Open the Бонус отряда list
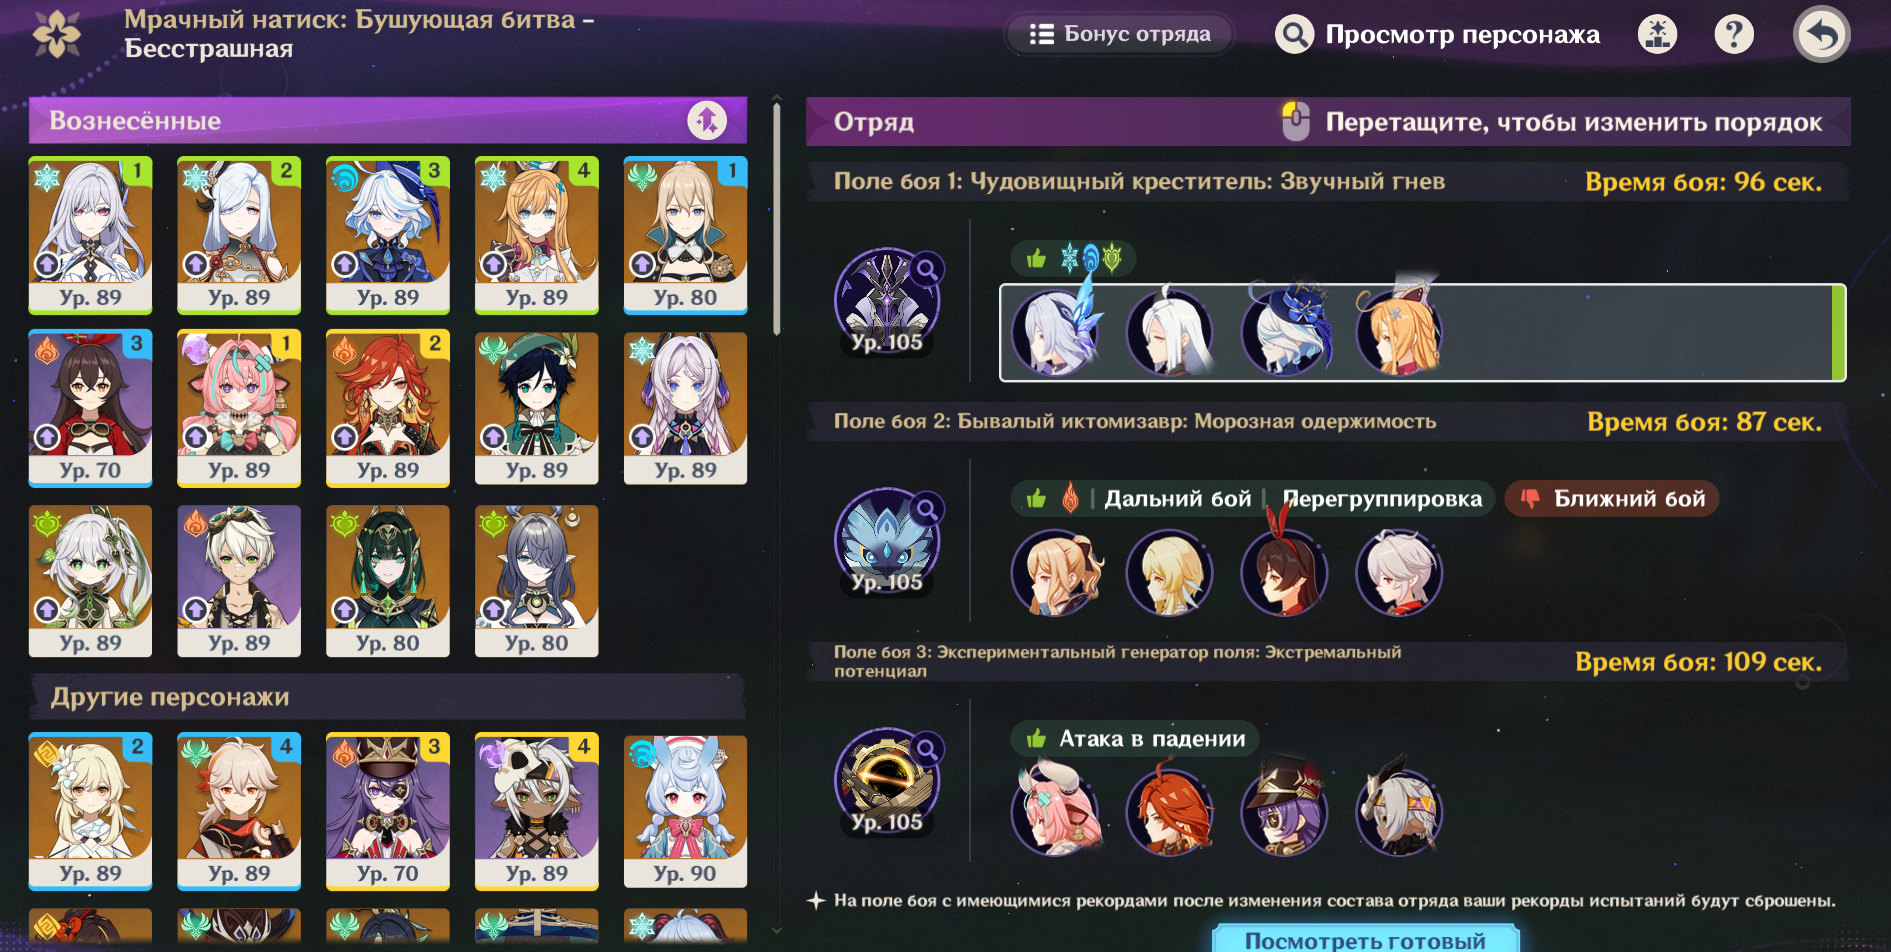Image resolution: width=1891 pixels, height=952 pixels. click(1119, 35)
